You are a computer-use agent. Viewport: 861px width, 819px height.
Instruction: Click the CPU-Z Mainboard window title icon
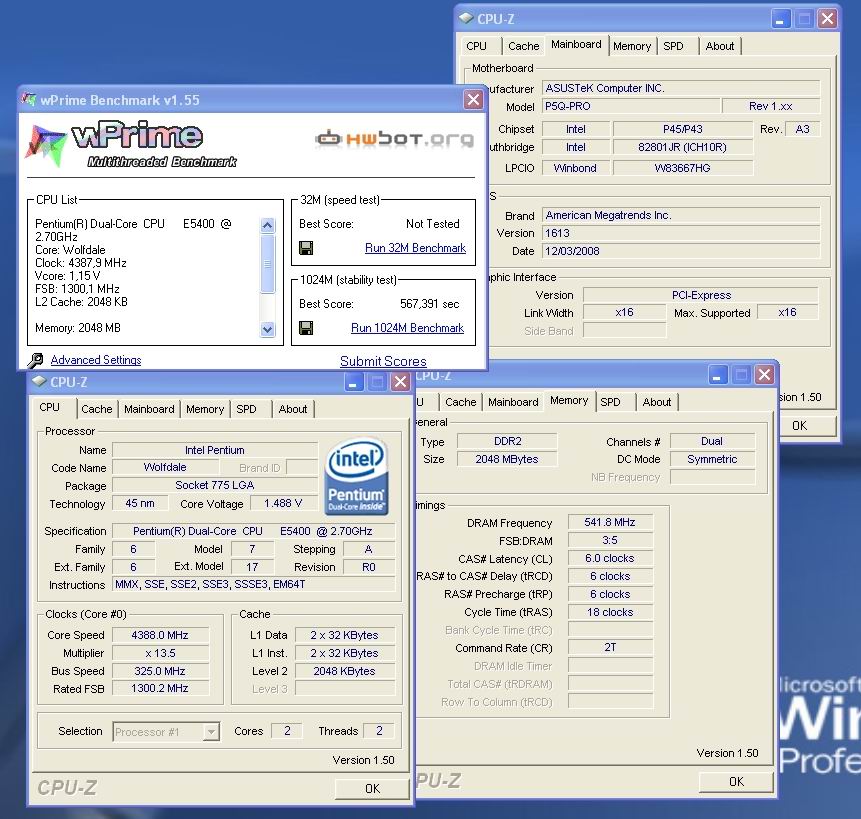[466, 18]
